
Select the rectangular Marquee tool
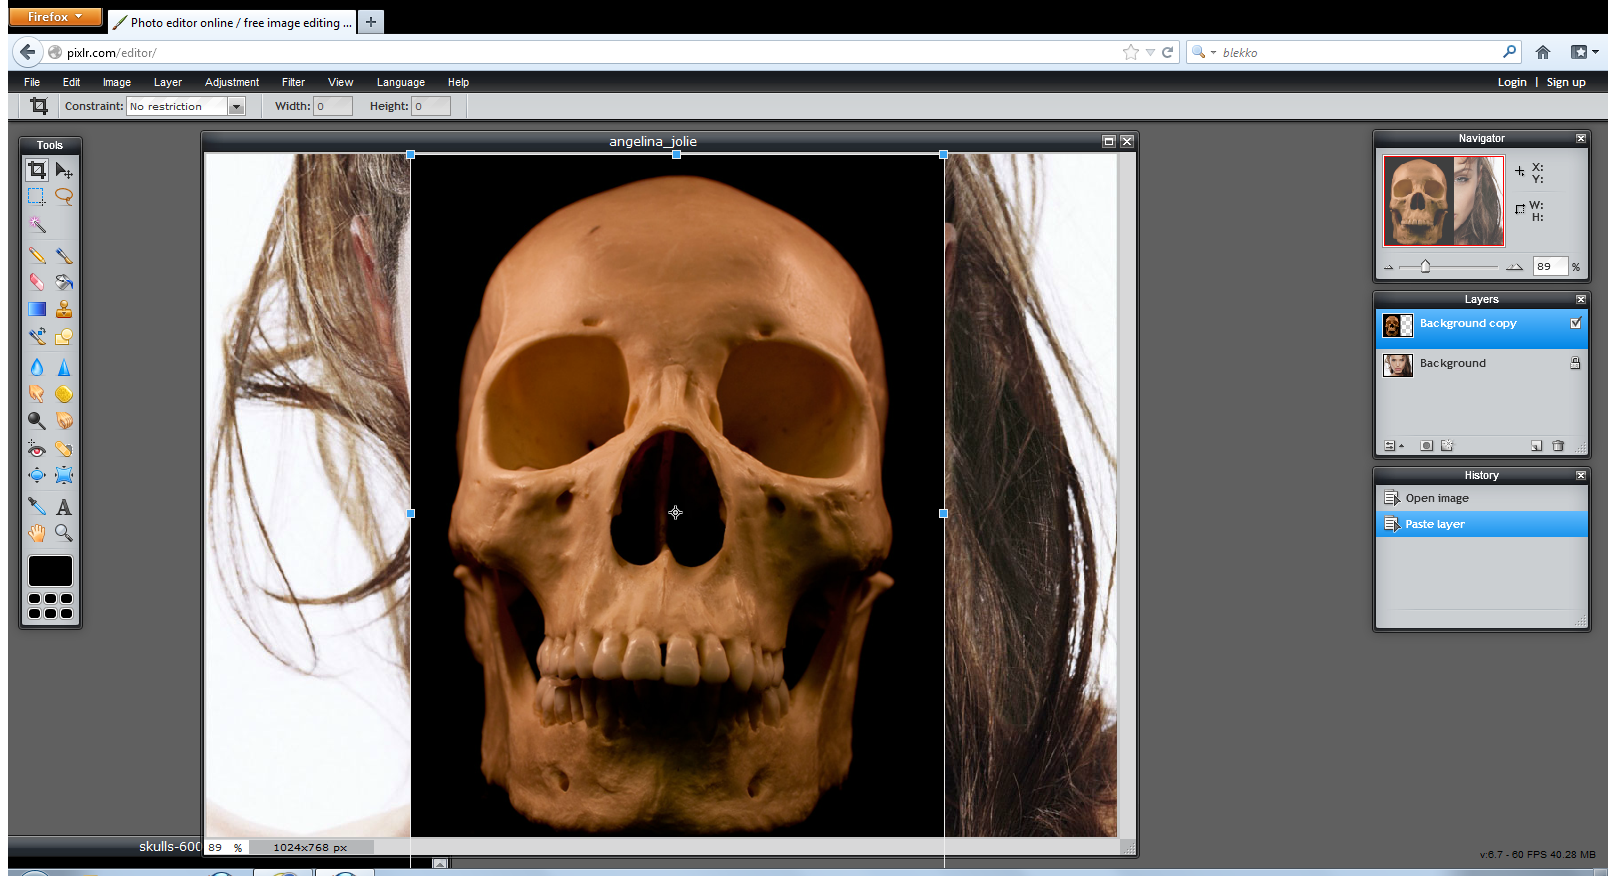tap(37, 197)
